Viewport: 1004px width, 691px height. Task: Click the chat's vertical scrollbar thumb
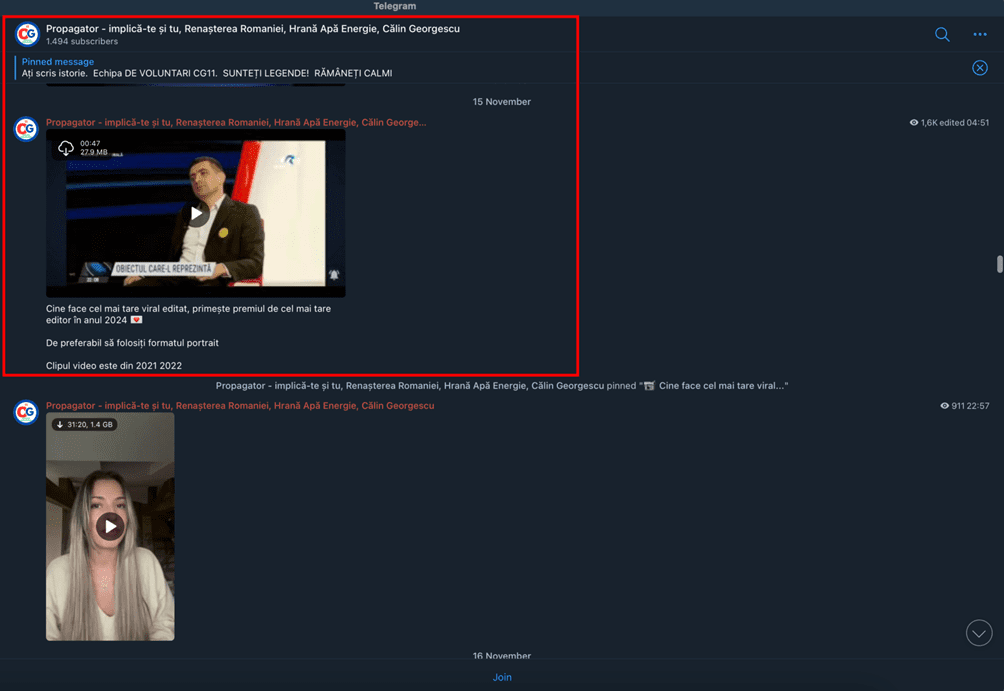[999, 264]
